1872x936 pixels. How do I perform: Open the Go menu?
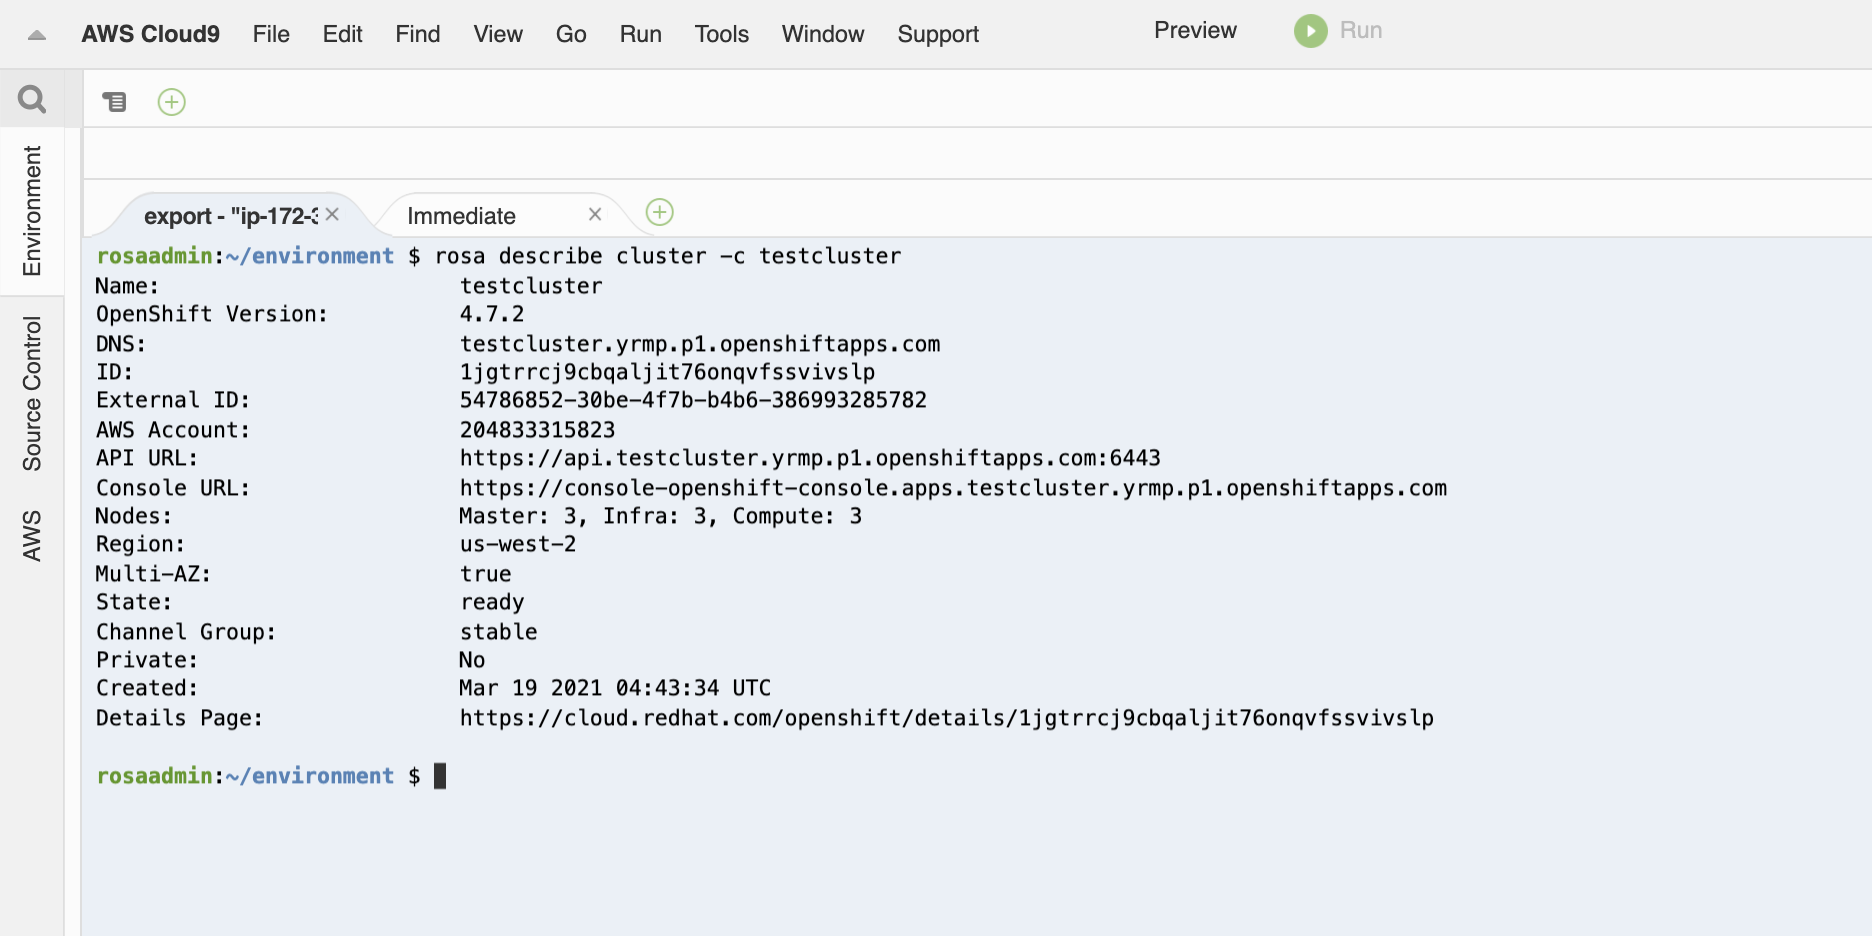coord(571,34)
